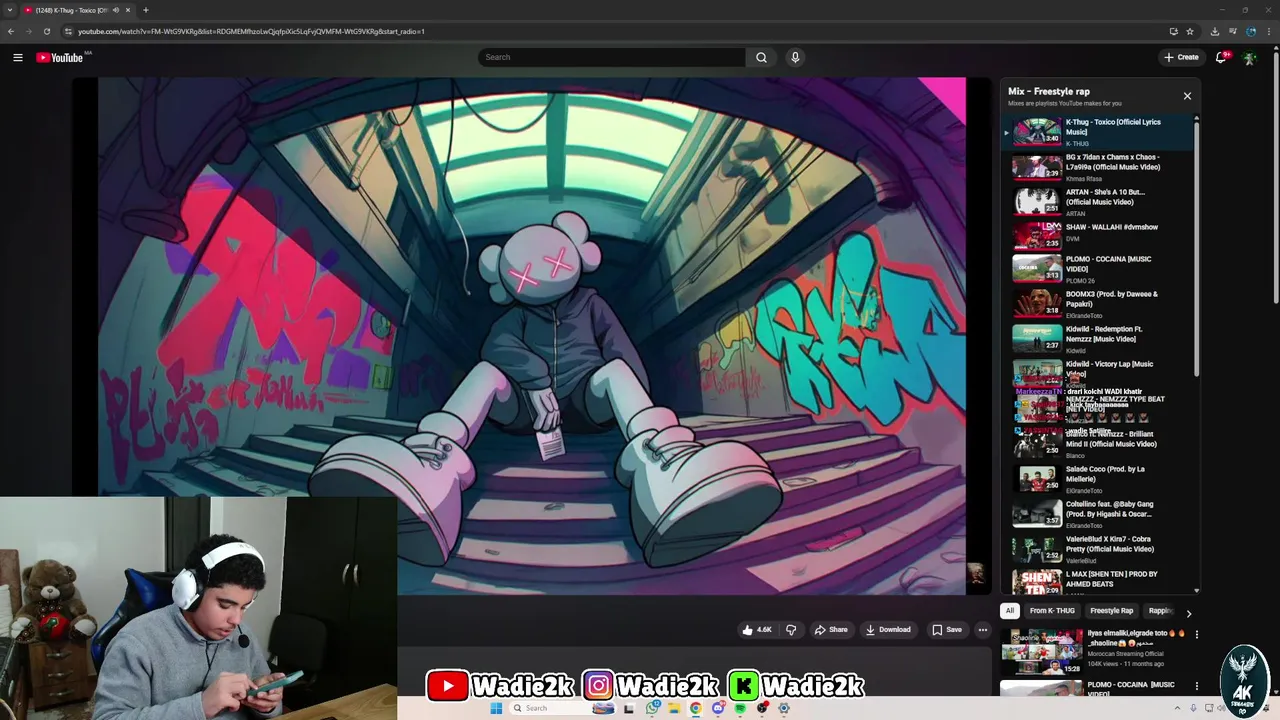Select the Freestyle Rap chip

coord(1111,611)
